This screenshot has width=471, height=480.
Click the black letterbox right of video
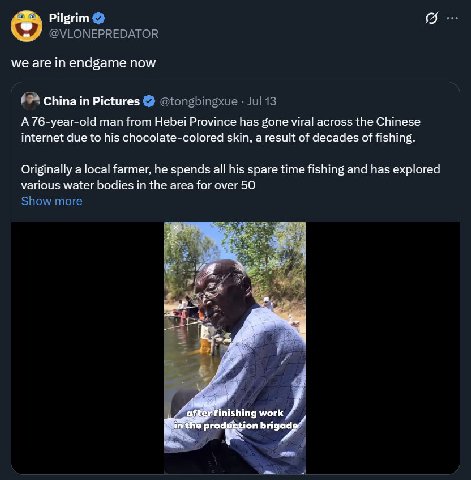click(383, 348)
